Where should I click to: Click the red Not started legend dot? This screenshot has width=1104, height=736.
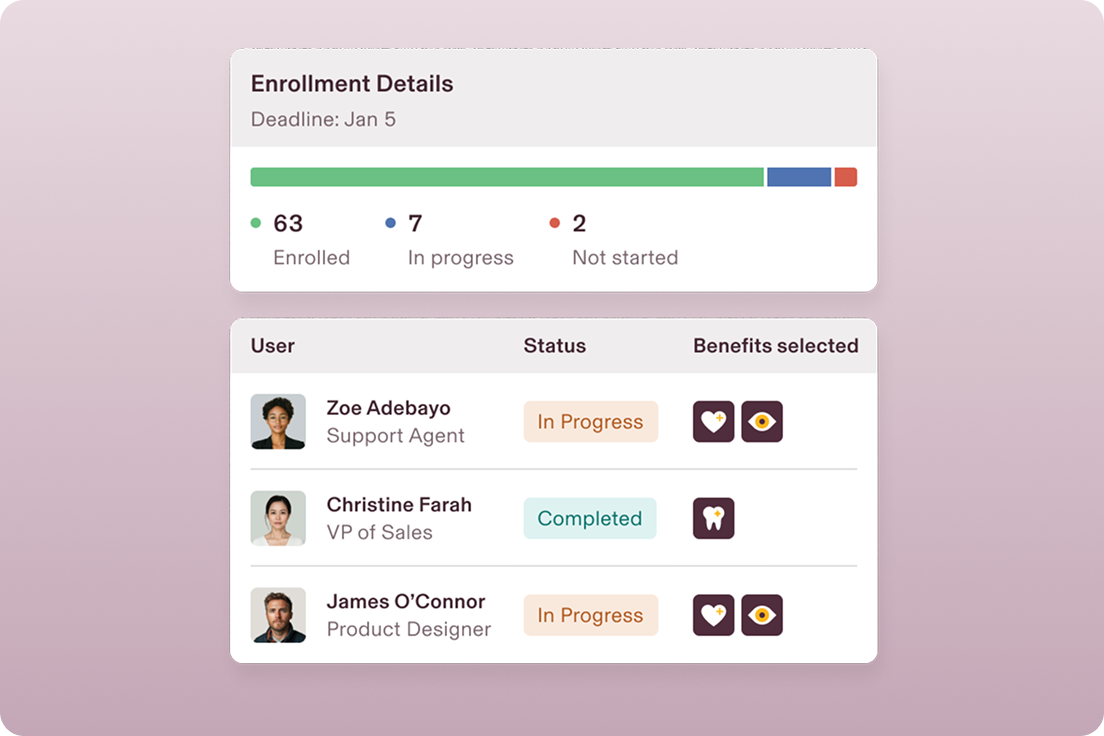click(x=556, y=223)
